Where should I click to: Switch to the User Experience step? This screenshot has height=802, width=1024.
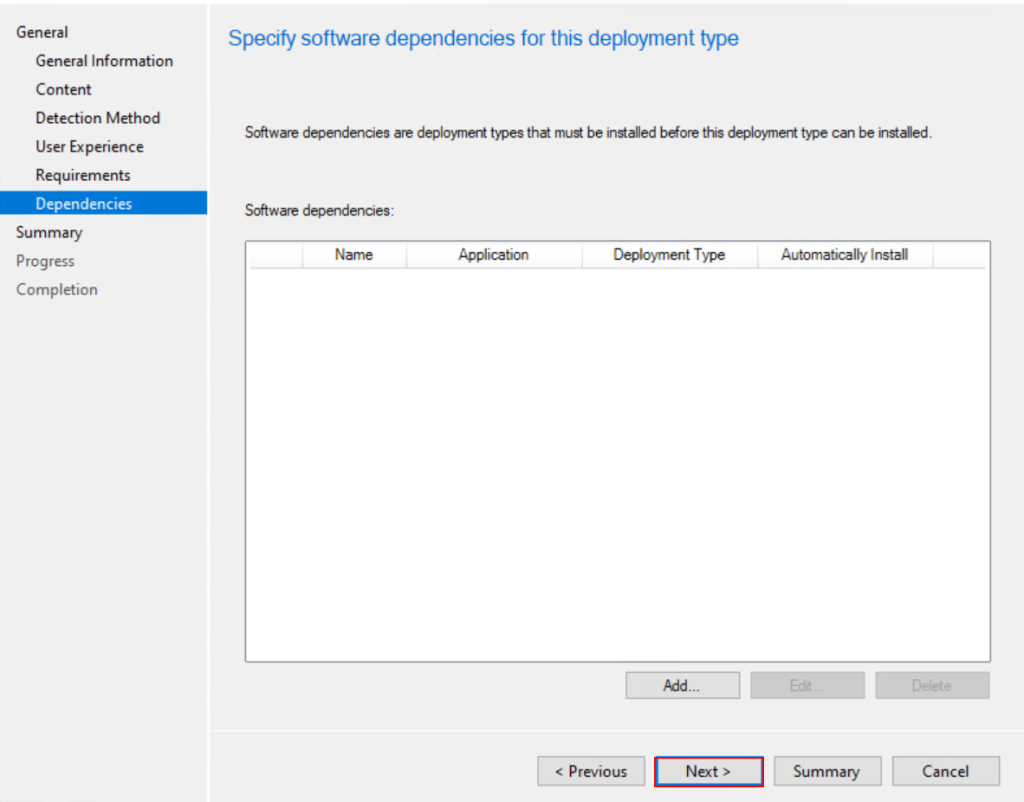pos(89,147)
